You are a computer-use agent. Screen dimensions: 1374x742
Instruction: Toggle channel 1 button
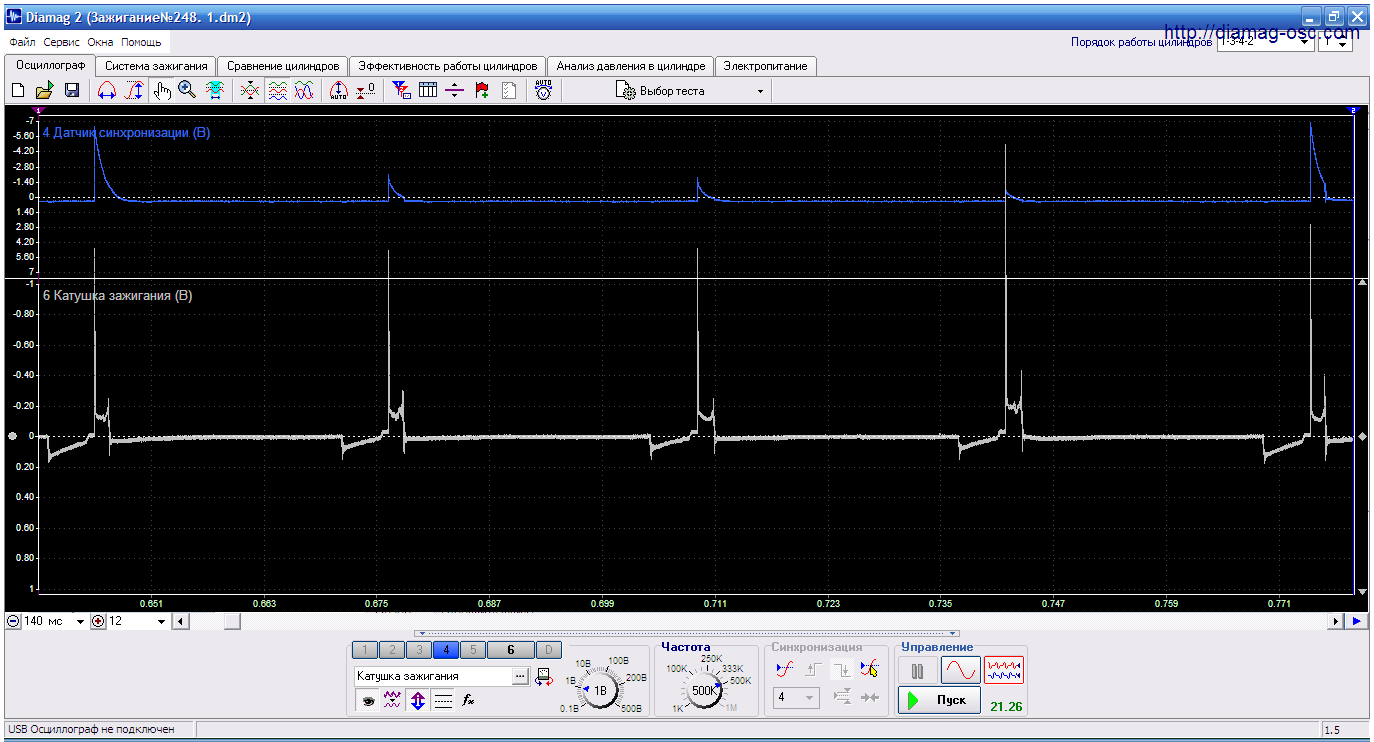pos(365,650)
